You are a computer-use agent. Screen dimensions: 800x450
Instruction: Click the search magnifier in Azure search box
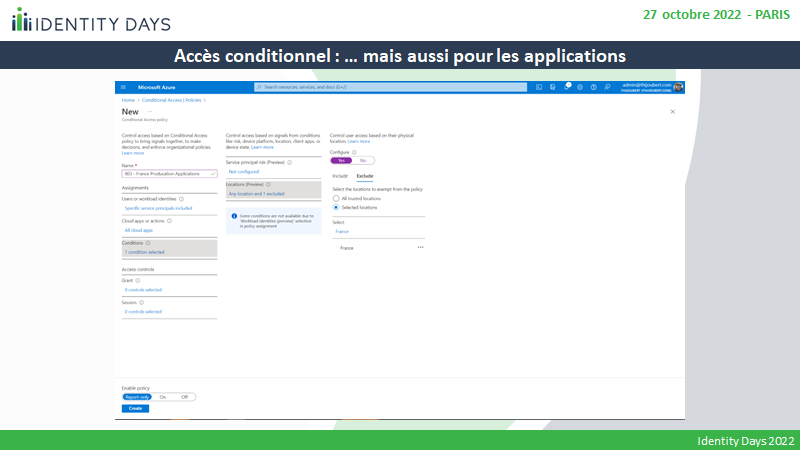pos(259,87)
